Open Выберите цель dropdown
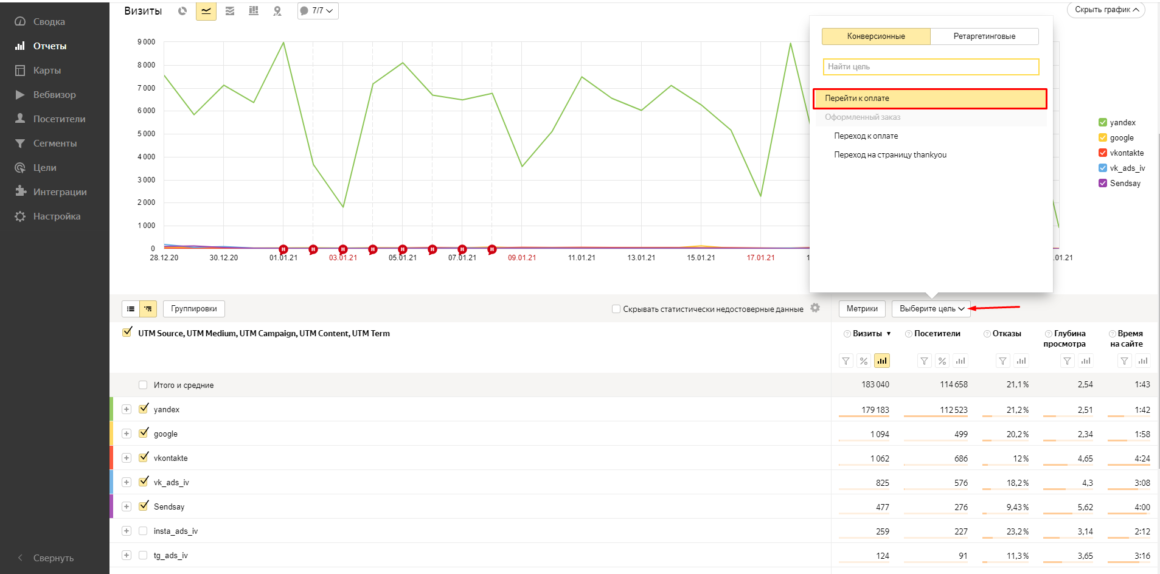 click(931, 308)
